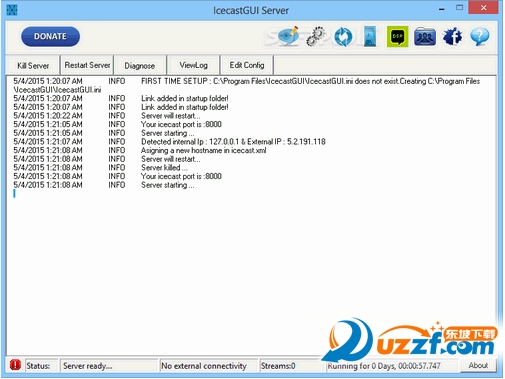Visit Facebook page via the f icon

pyautogui.click(x=453, y=36)
